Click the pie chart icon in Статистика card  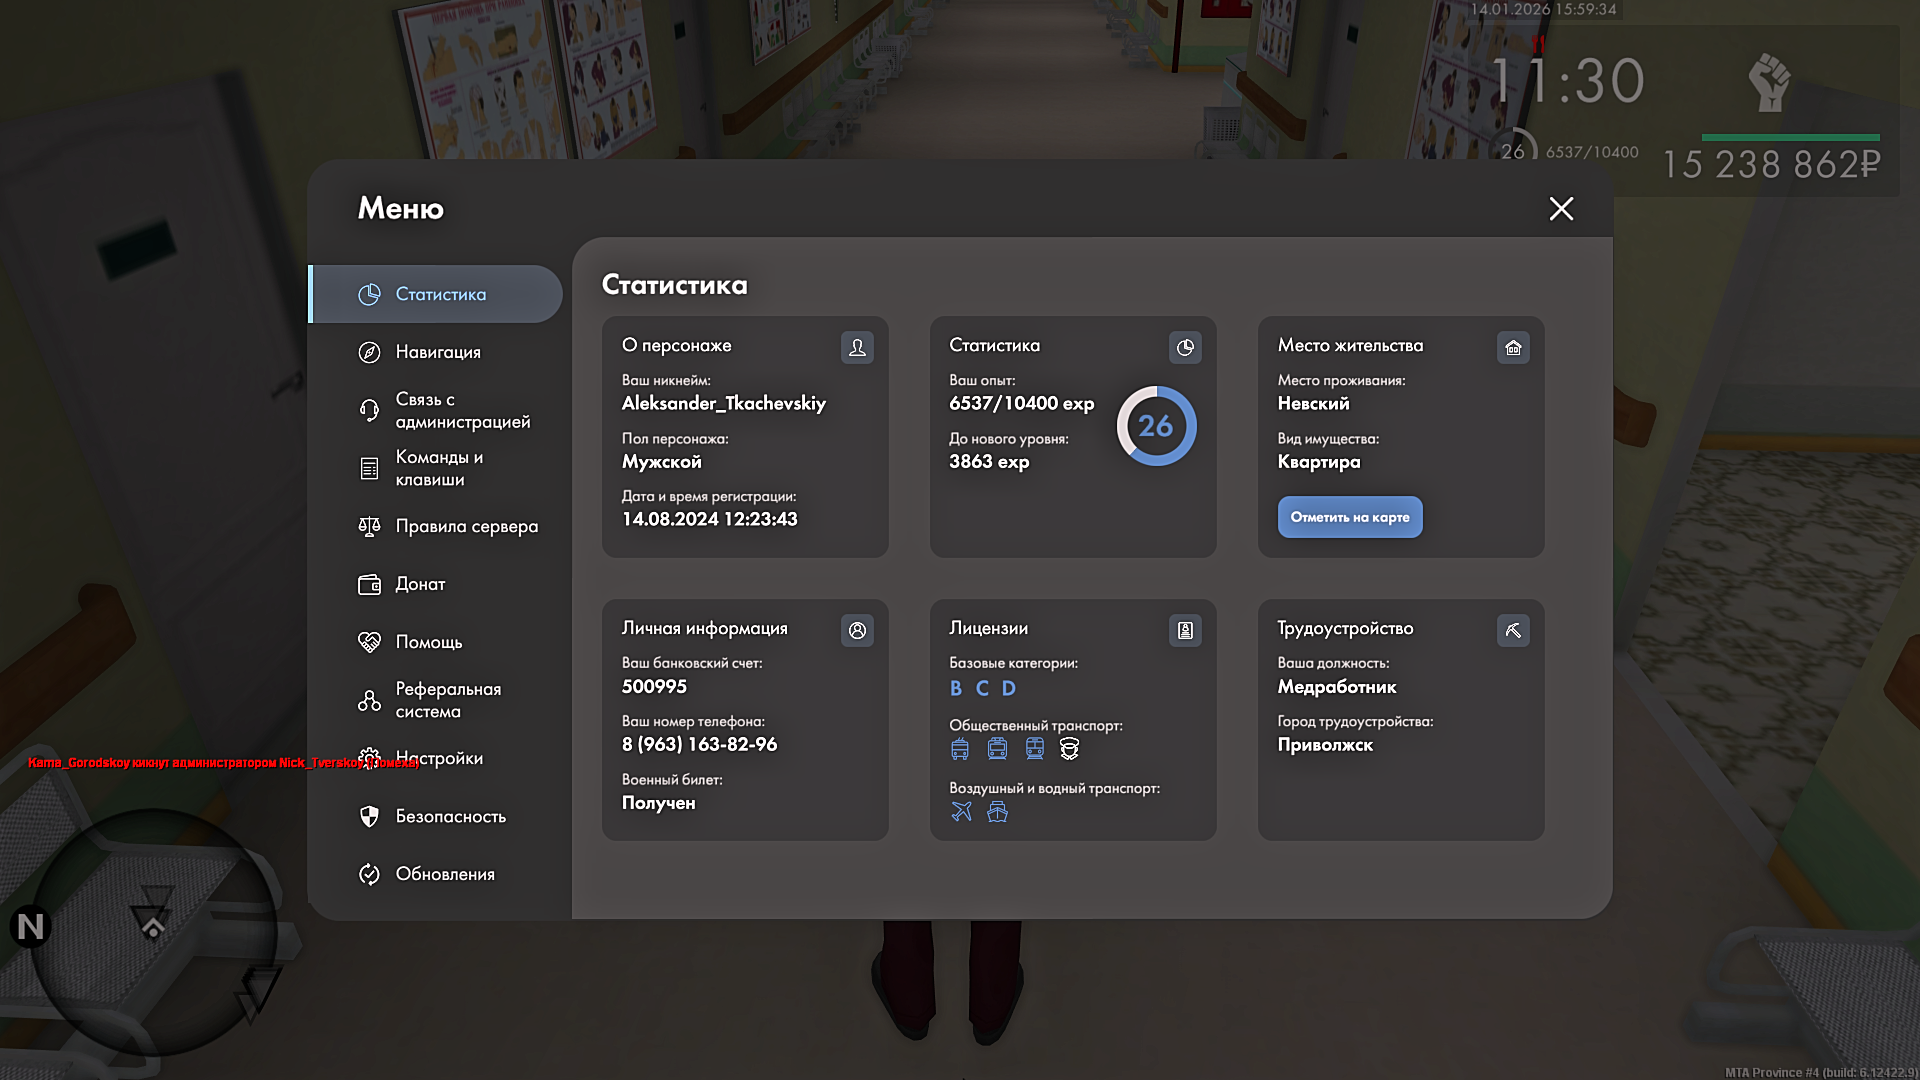(x=1185, y=347)
